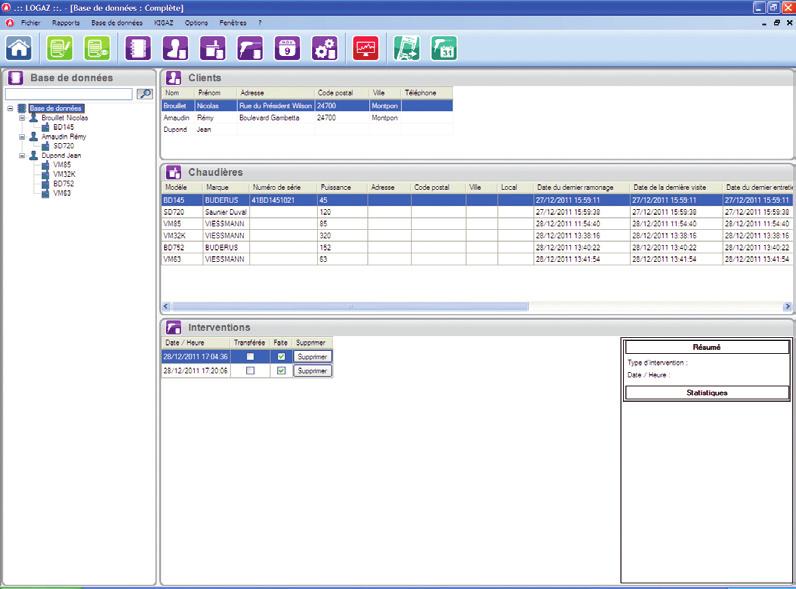The image size is (796, 589).
Task: Click the green transfer device icon
Action: 407,49
